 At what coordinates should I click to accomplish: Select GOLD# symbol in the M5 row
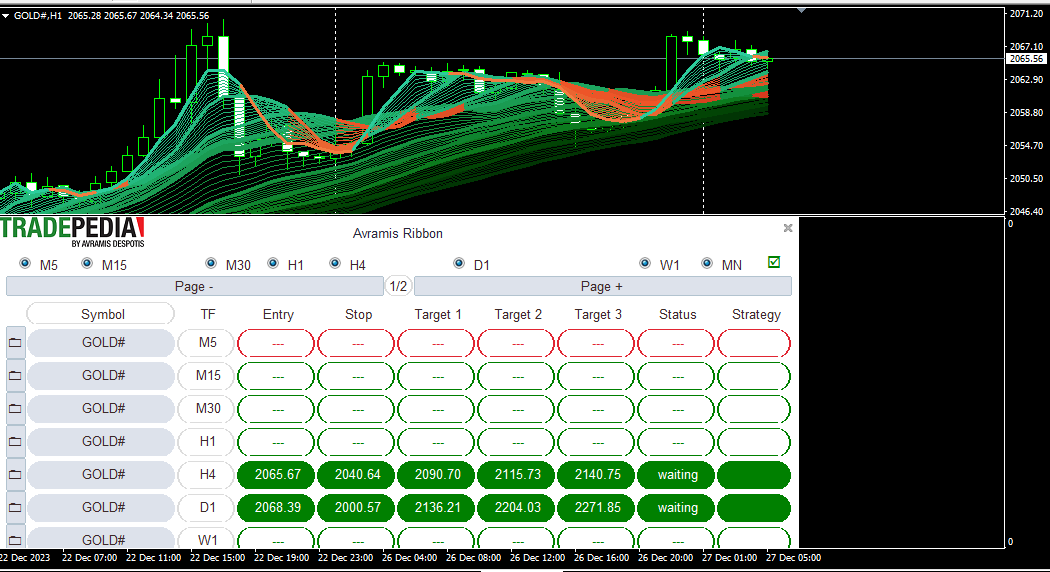[x=101, y=343]
